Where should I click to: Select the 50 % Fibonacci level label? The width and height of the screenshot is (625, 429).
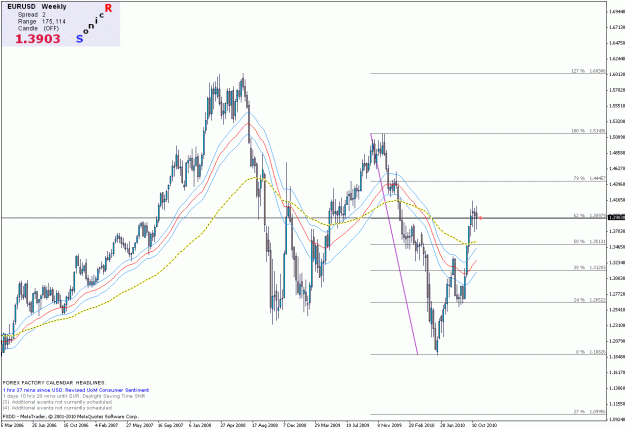[x=589, y=242]
